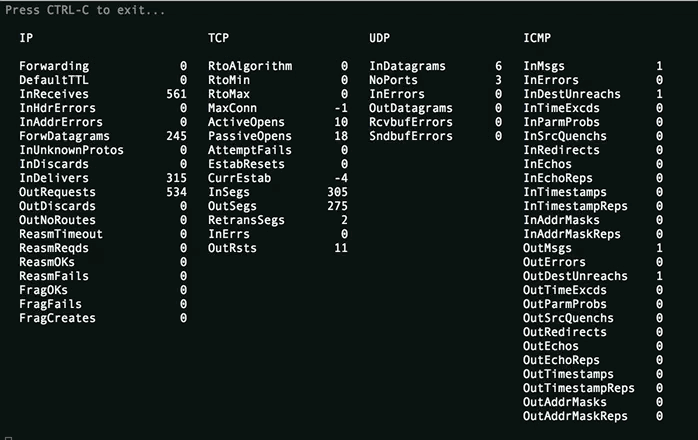Click the IP column header
This screenshot has width=698, height=440.
26,38
